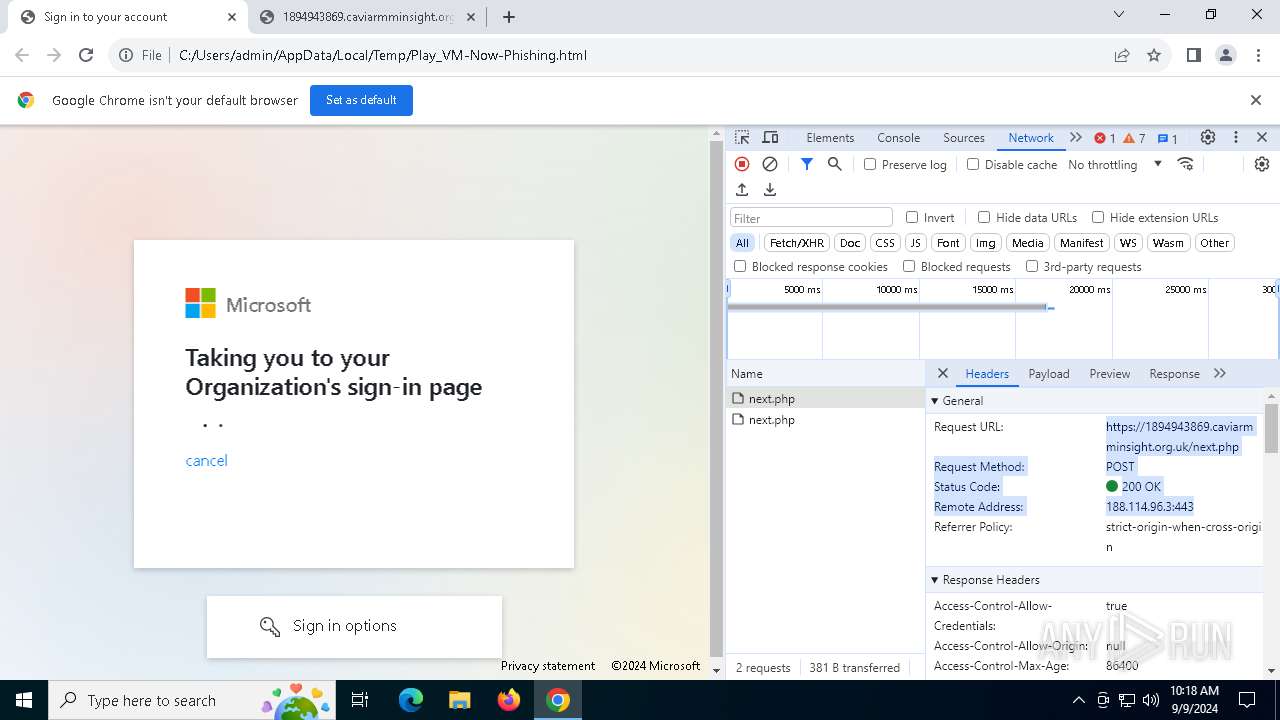Open Chrome three-dot menu

1257,55
